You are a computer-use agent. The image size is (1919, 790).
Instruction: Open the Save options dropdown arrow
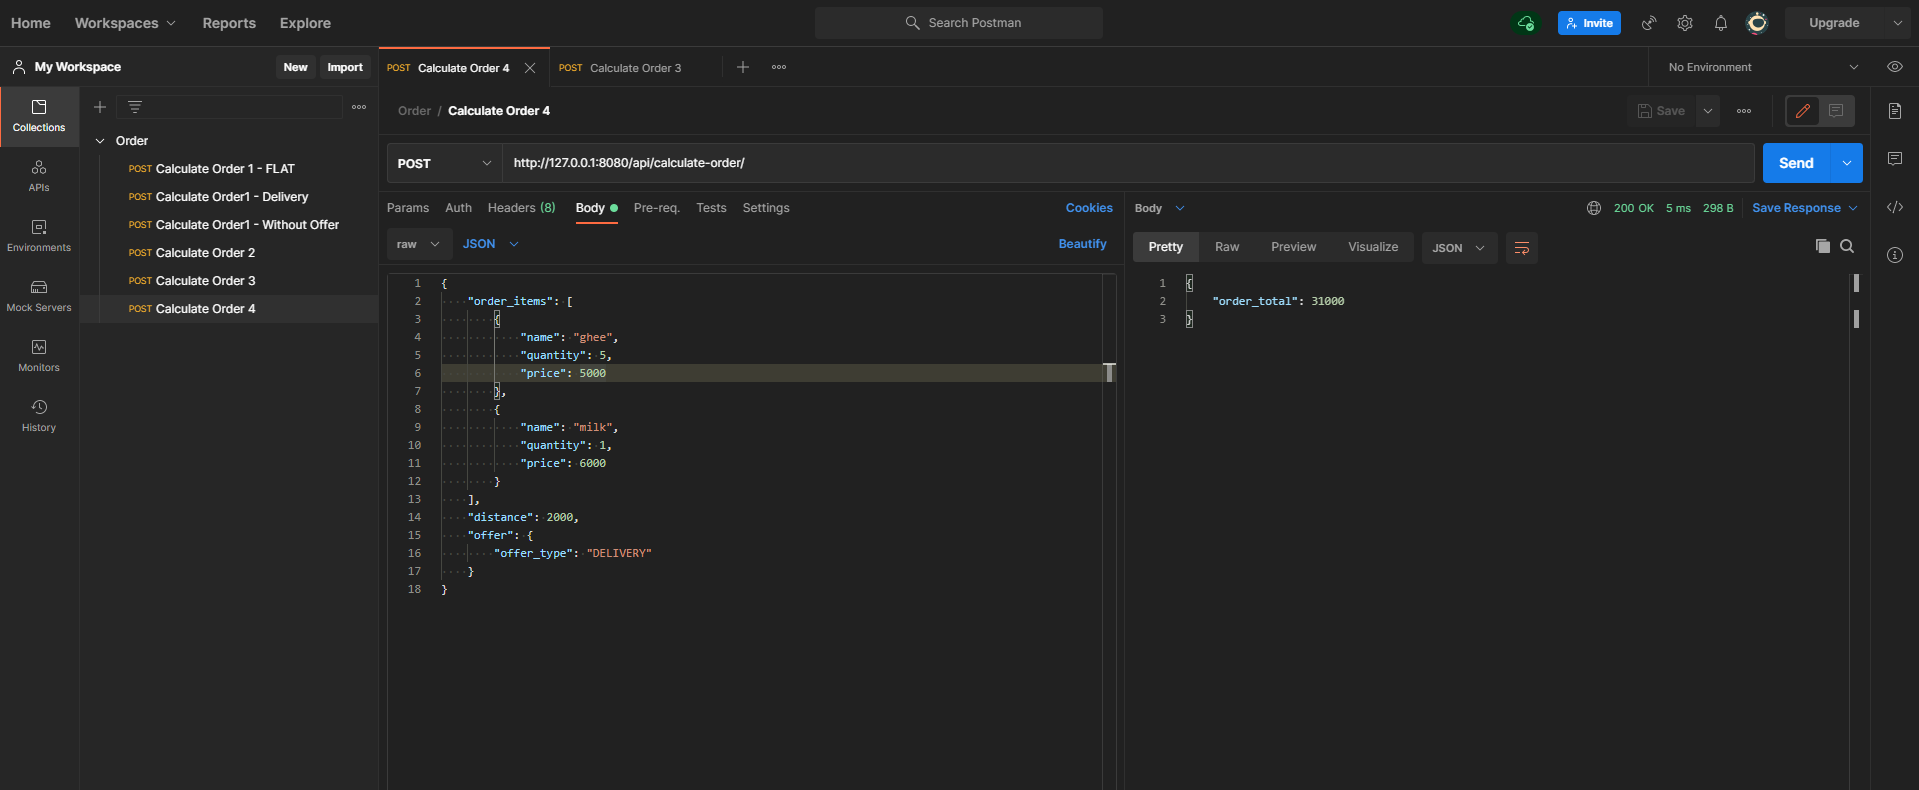[x=1708, y=111]
